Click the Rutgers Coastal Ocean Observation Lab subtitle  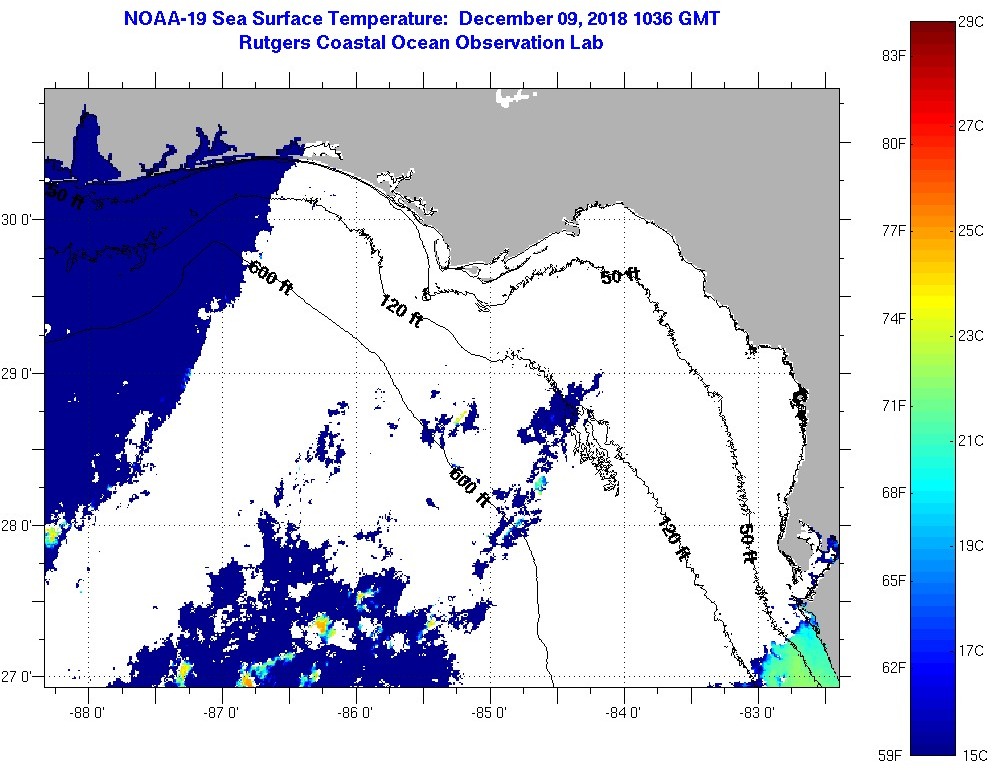click(x=420, y=43)
